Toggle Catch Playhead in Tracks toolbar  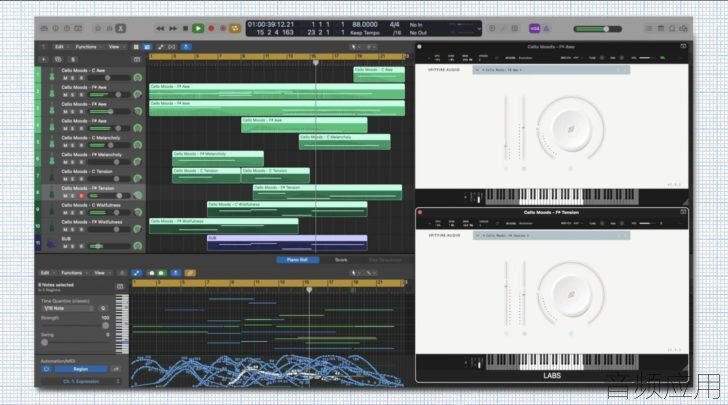pyautogui.click(x=186, y=47)
